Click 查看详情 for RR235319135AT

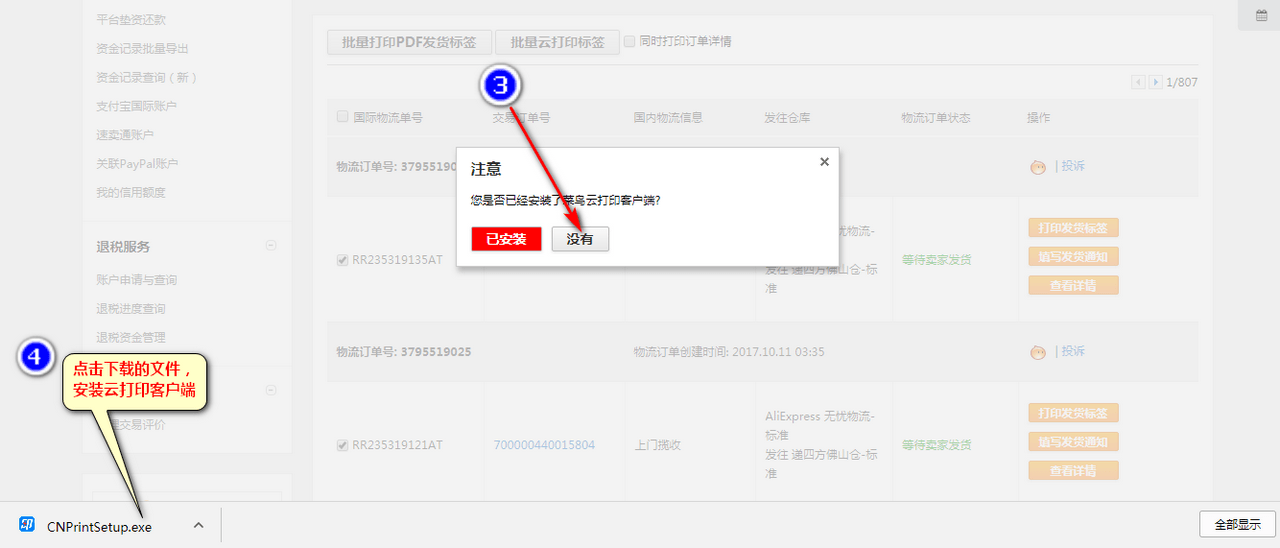(1073, 285)
